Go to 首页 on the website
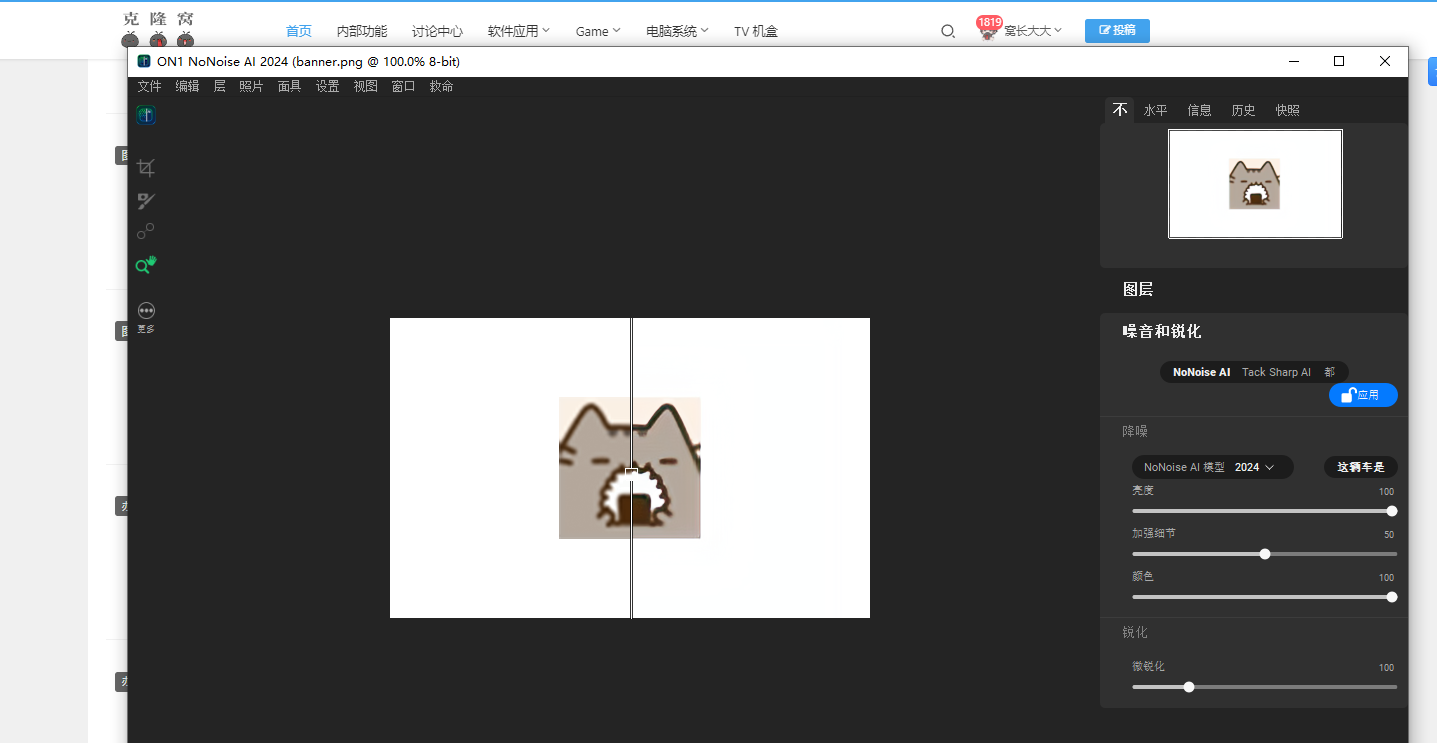Screen dimensions: 1437x743 299,31
